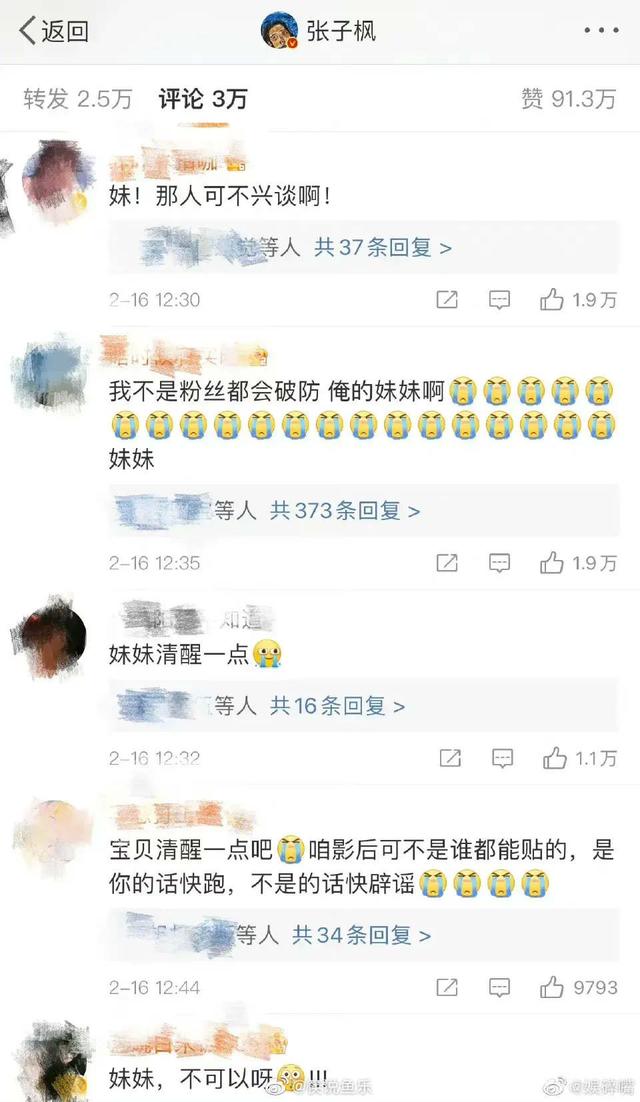Image resolution: width=640 pixels, height=1102 pixels.
Task: Reply to the comment posted 2-16 12:30
Action: [x=499, y=300]
